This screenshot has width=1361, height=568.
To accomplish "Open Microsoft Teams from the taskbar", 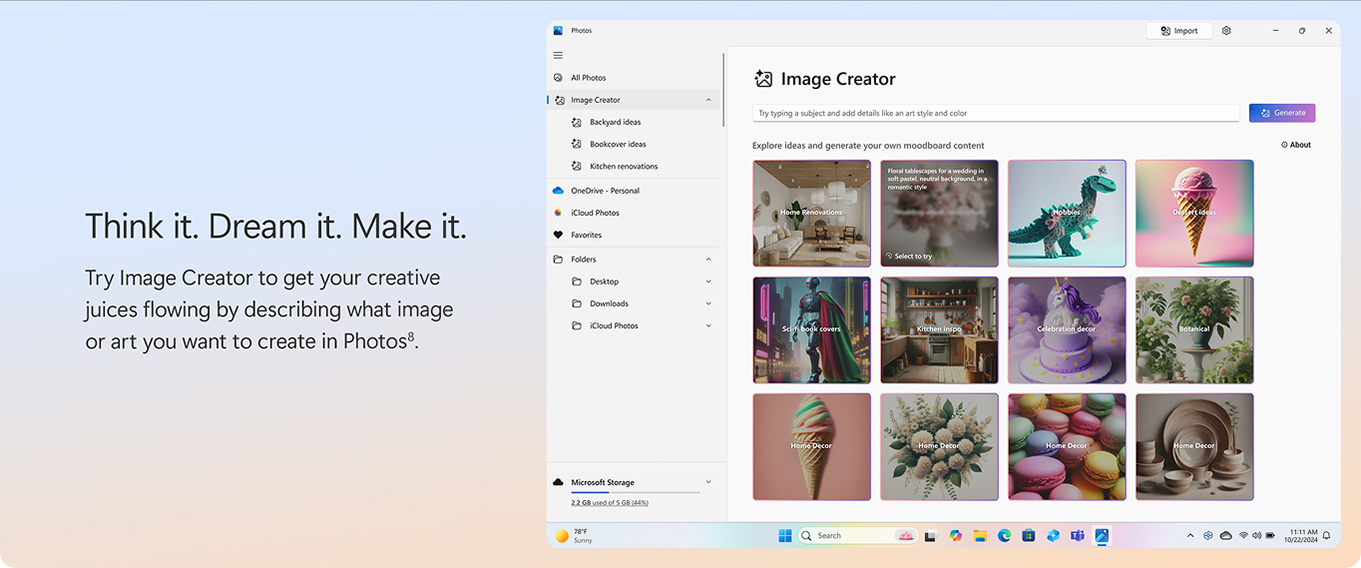I will [x=1077, y=536].
